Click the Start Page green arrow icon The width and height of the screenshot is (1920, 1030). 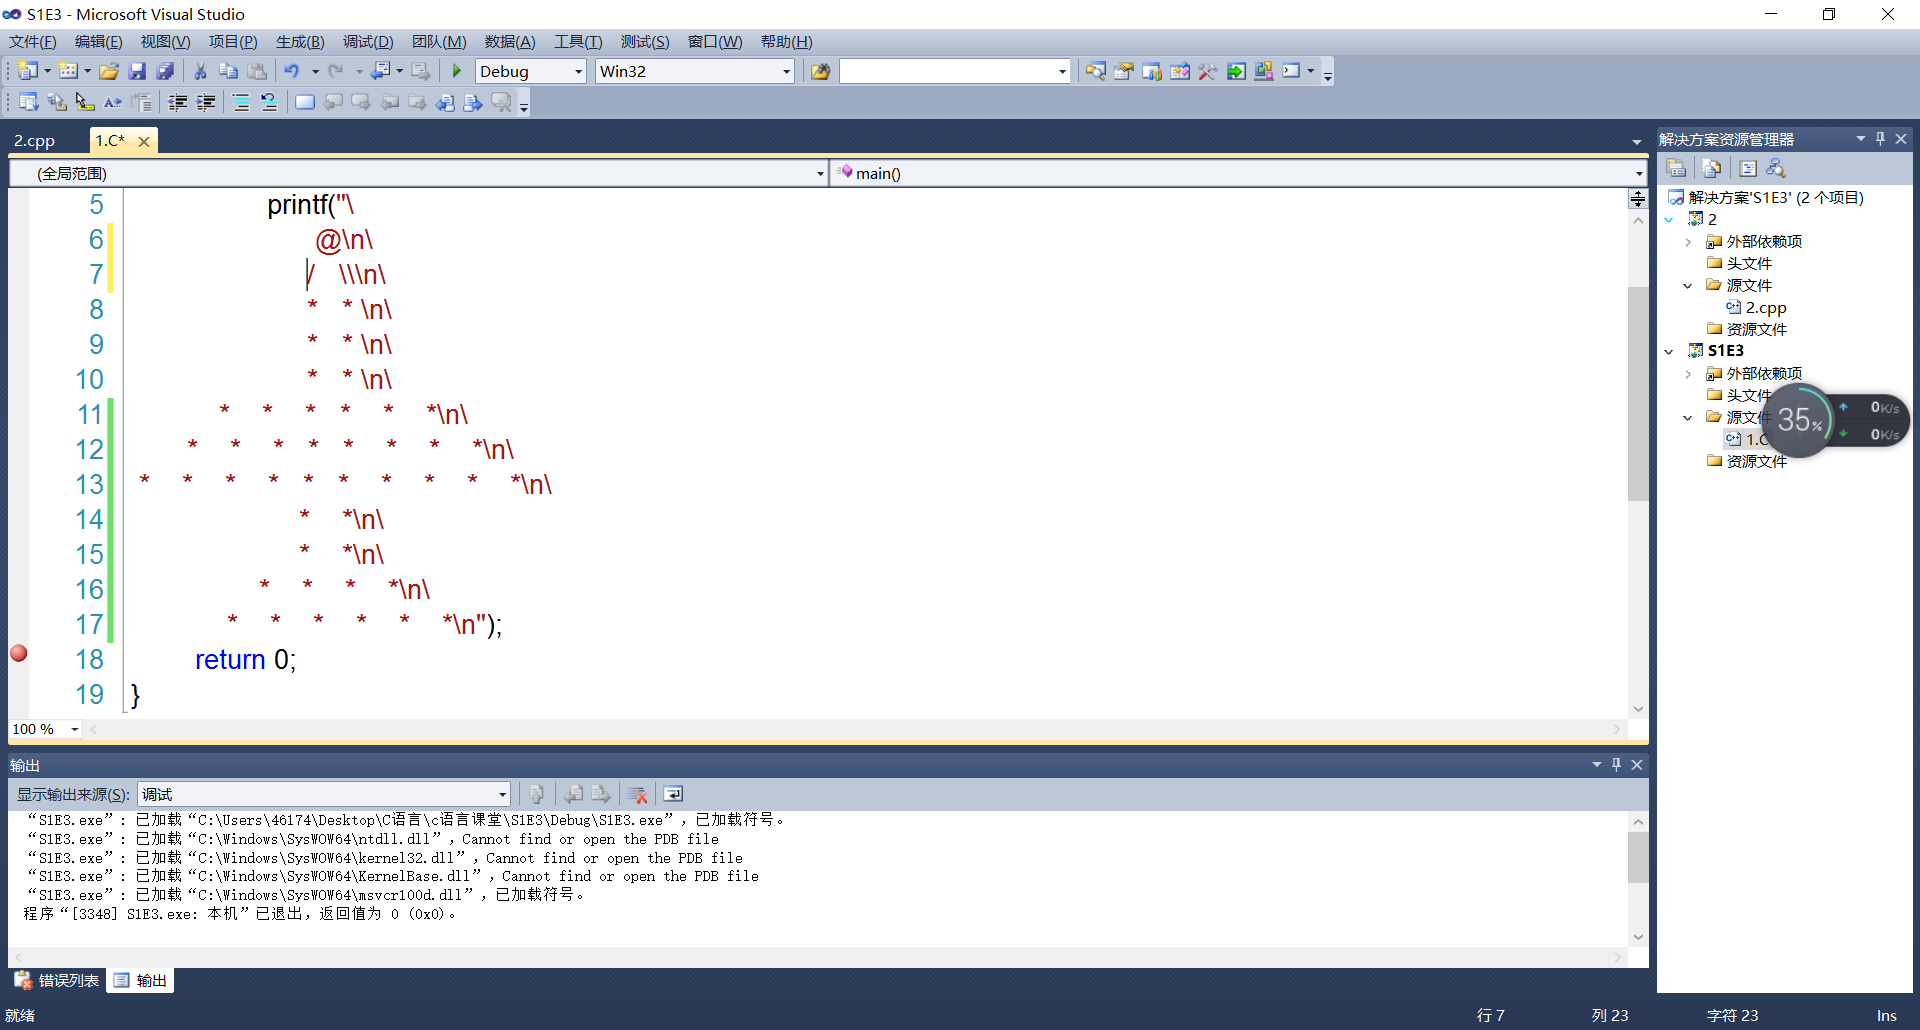[x=1236, y=71]
